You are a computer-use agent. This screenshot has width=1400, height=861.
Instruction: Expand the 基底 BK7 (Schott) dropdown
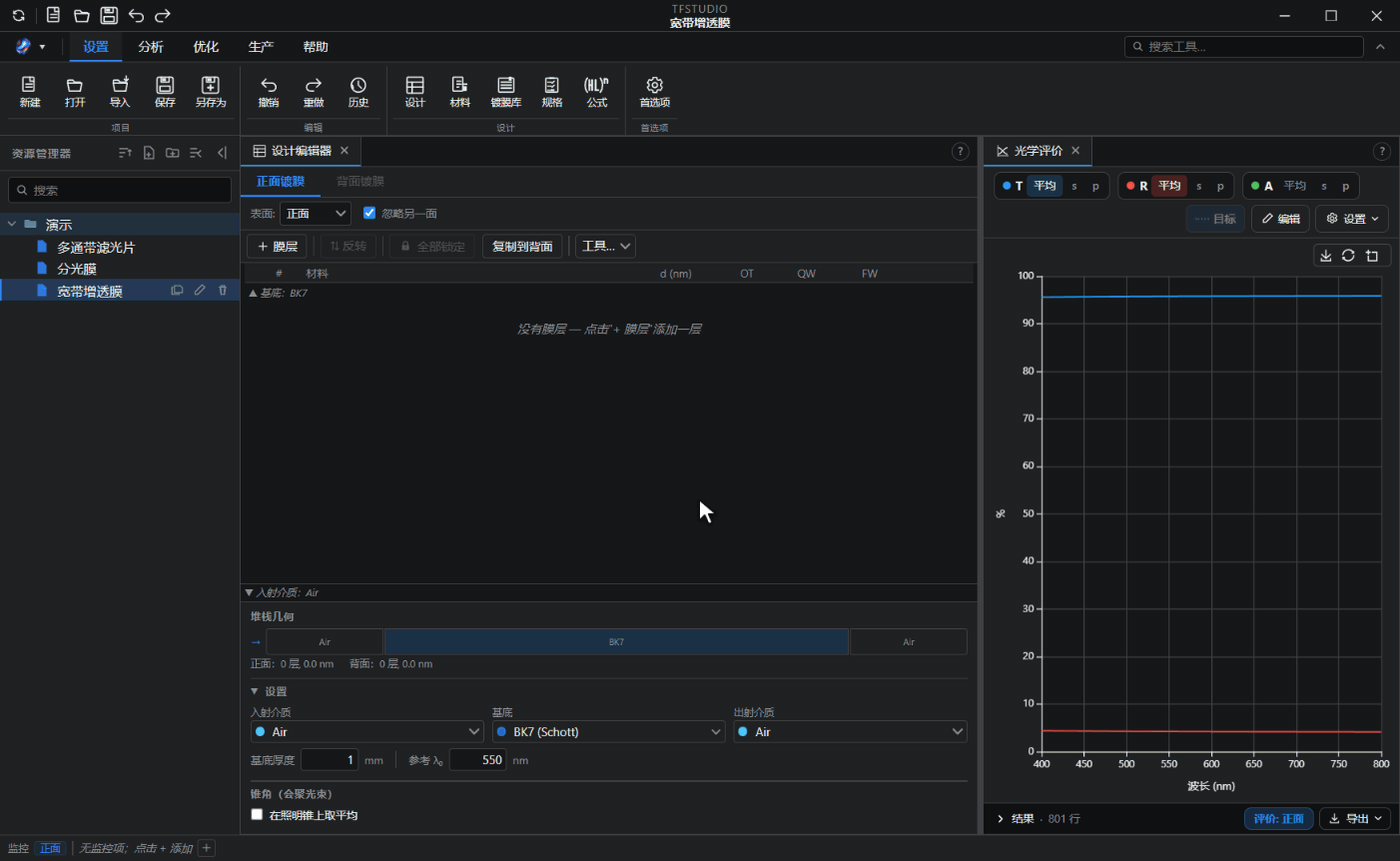(608, 732)
